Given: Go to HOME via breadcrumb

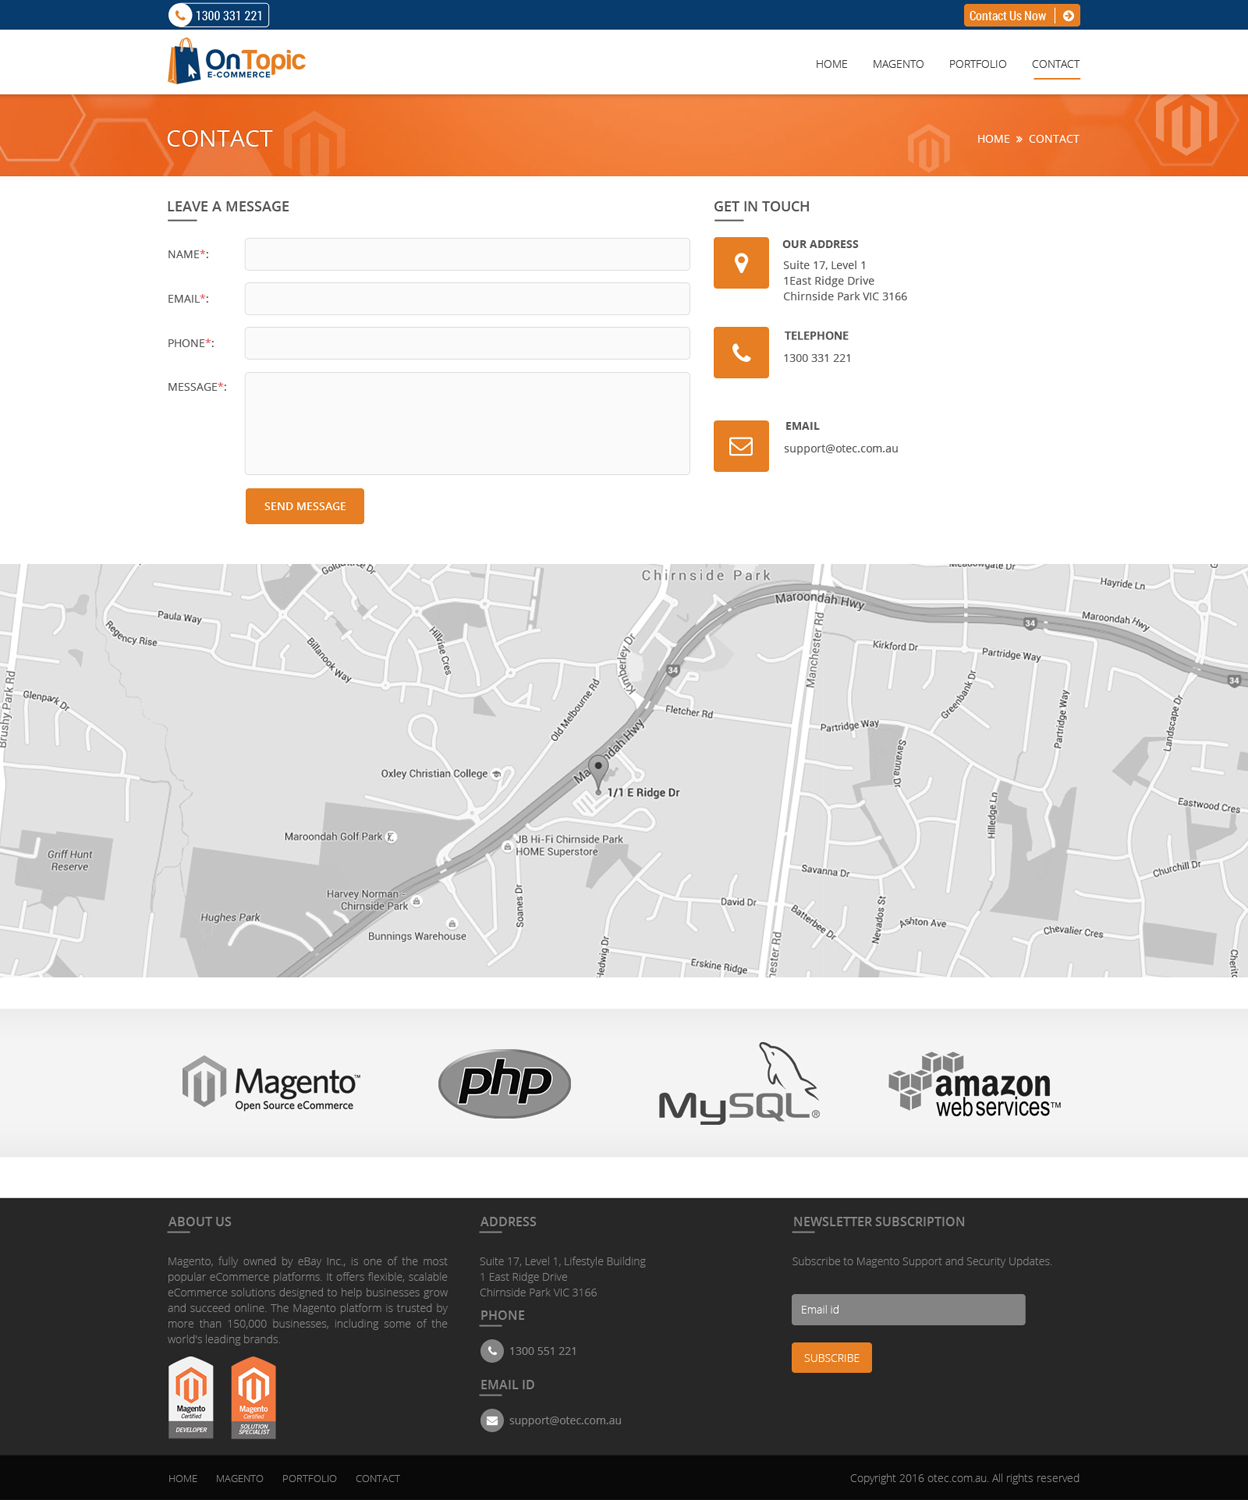Looking at the screenshot, I should 993,139.
